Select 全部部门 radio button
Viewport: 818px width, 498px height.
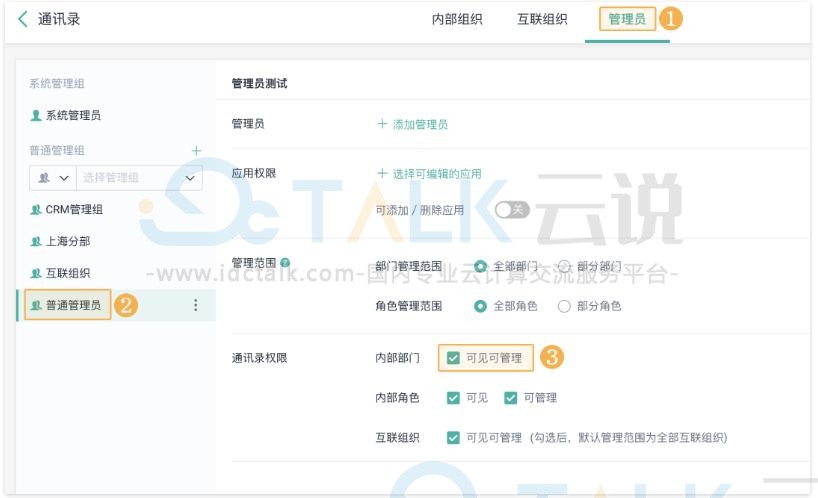click(480, 266)
